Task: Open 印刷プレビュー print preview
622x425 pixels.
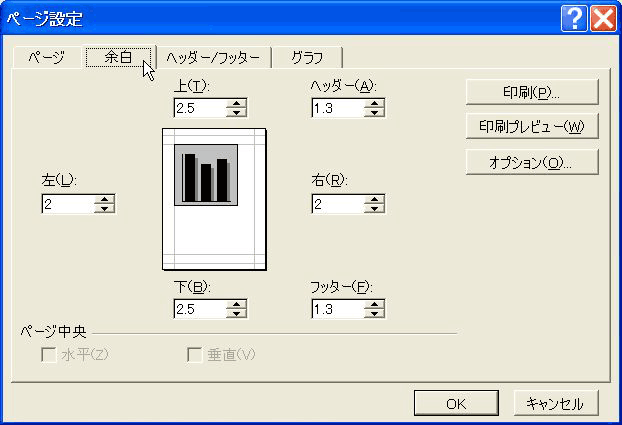Action: pyautogui.click(x=531, y=127)
